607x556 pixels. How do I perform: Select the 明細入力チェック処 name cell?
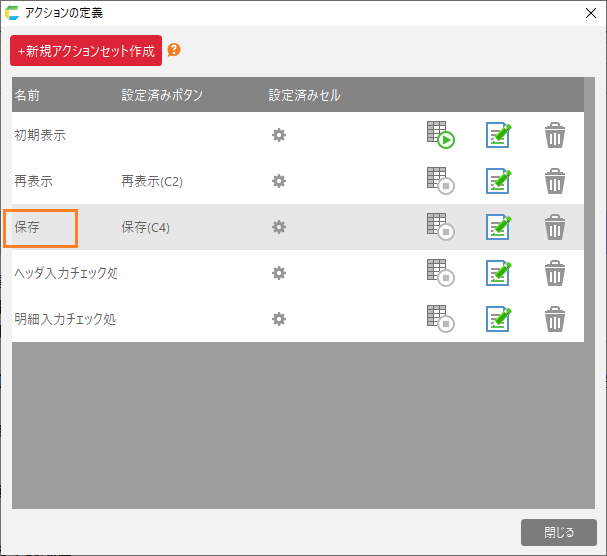pos(65,319)
